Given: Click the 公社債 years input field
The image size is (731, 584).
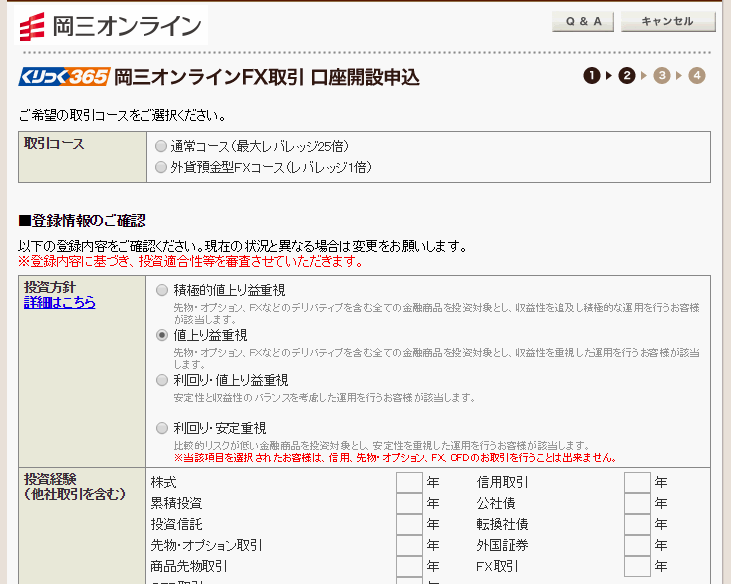Looking at the screenshot, I should [x=637, y=503].
